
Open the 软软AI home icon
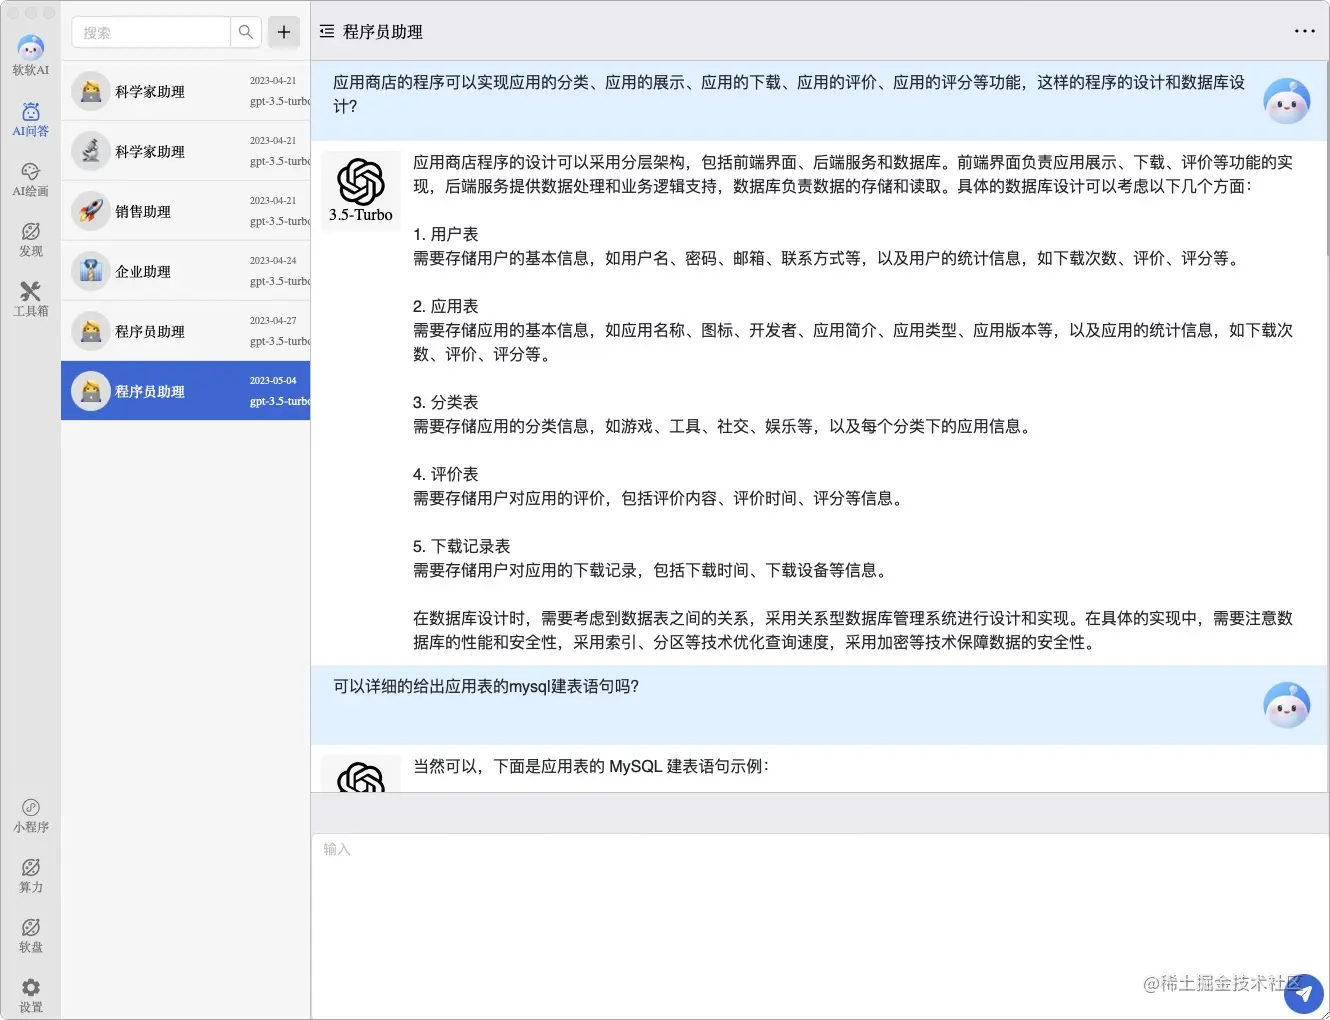coord(31,55)
